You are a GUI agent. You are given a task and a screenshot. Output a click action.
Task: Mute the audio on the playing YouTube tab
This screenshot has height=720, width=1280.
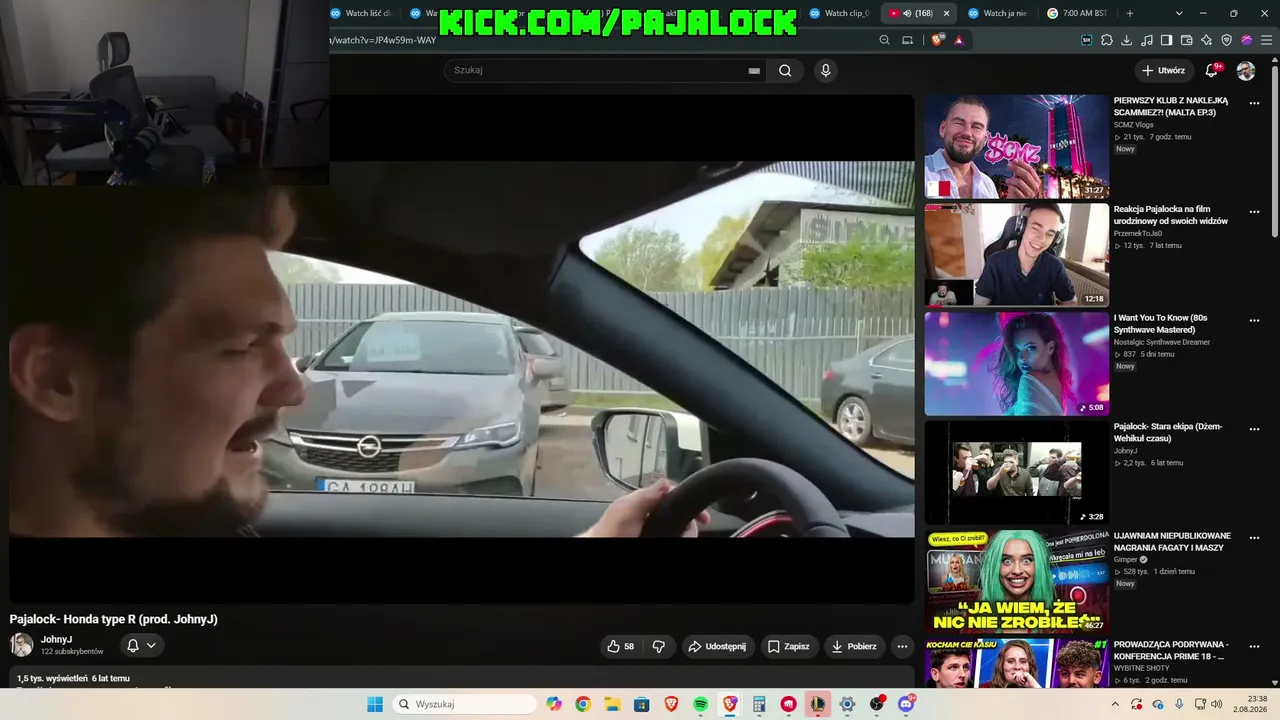[907, 13]
